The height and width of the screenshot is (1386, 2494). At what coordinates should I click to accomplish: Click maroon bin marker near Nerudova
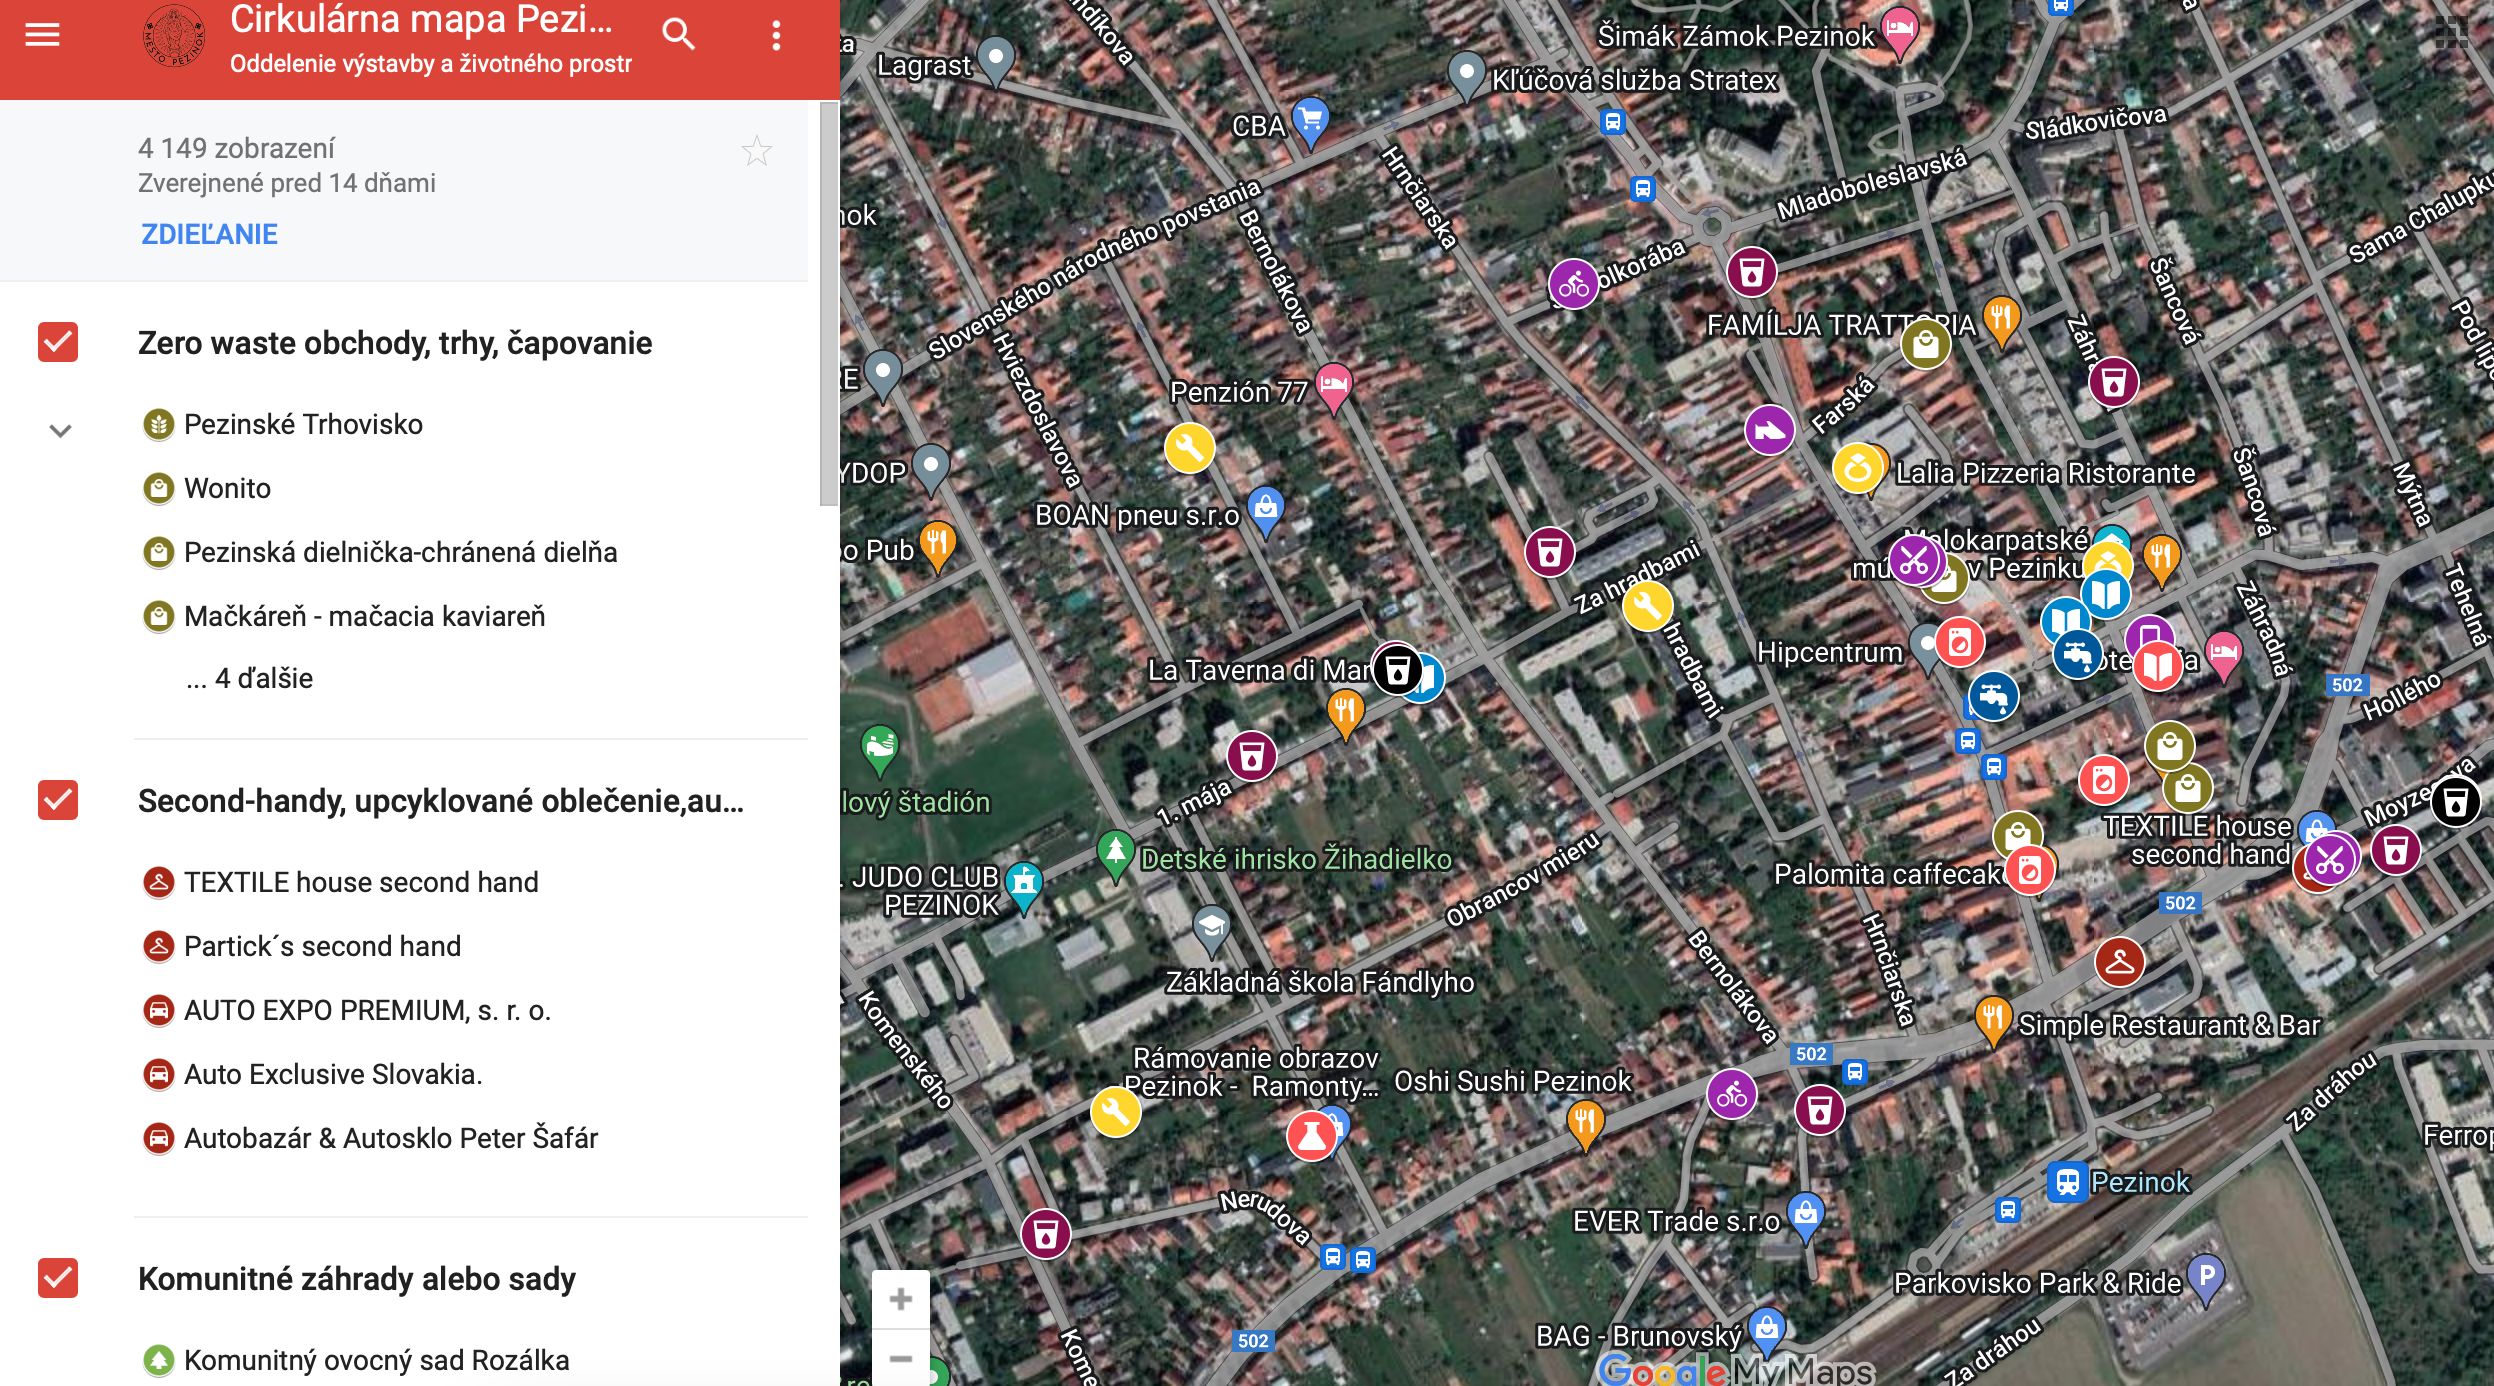tap(1045, 1234)
